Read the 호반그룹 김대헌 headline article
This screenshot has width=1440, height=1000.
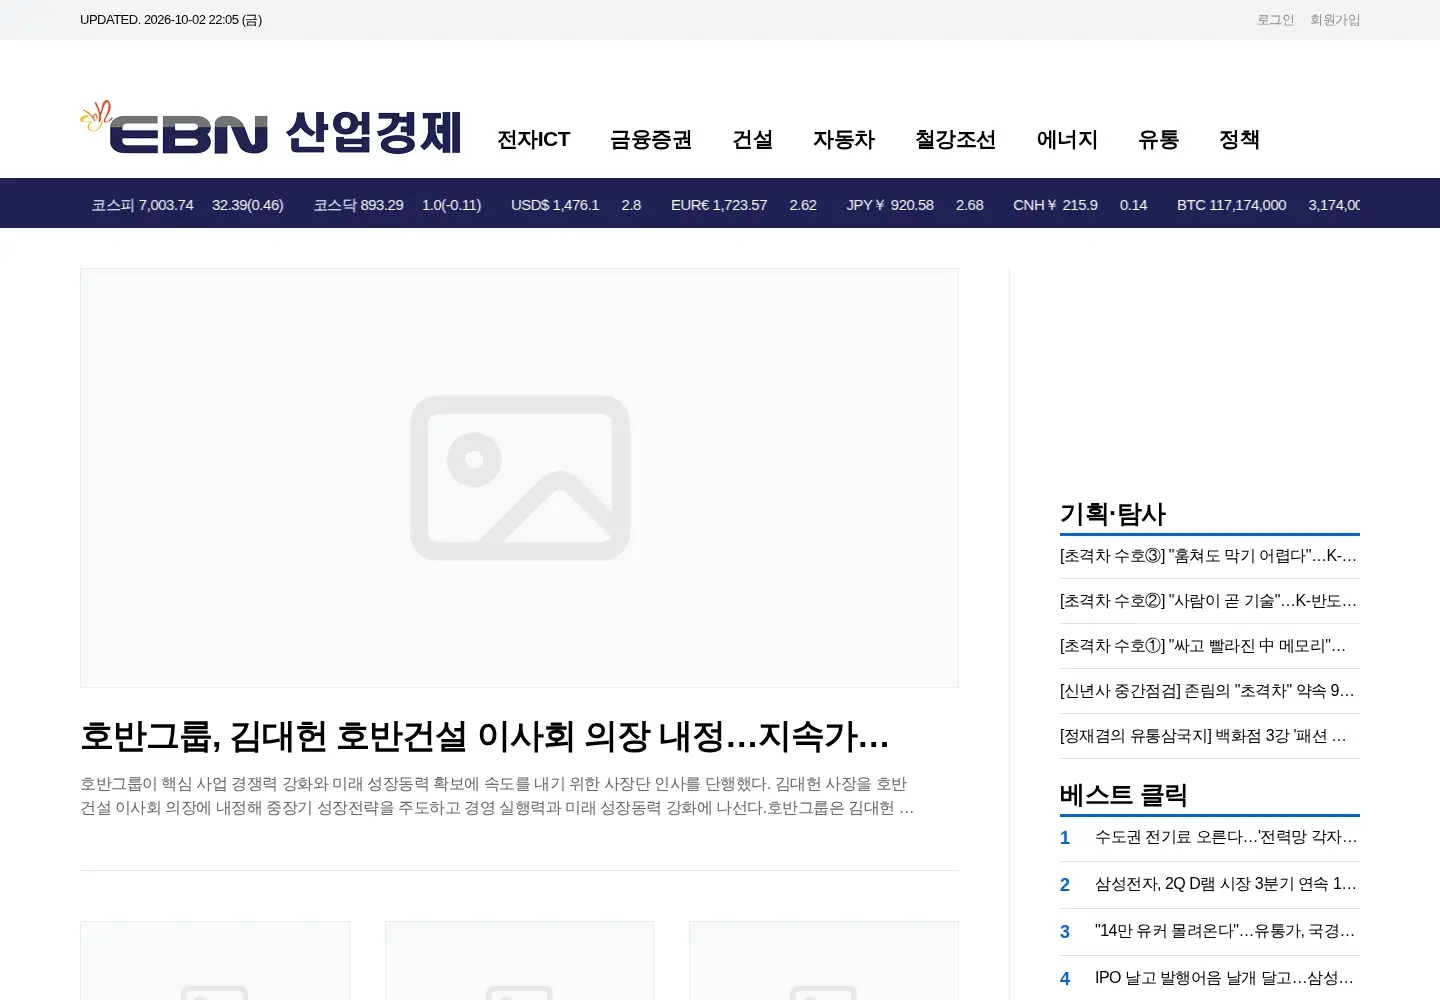click(485, 737)
